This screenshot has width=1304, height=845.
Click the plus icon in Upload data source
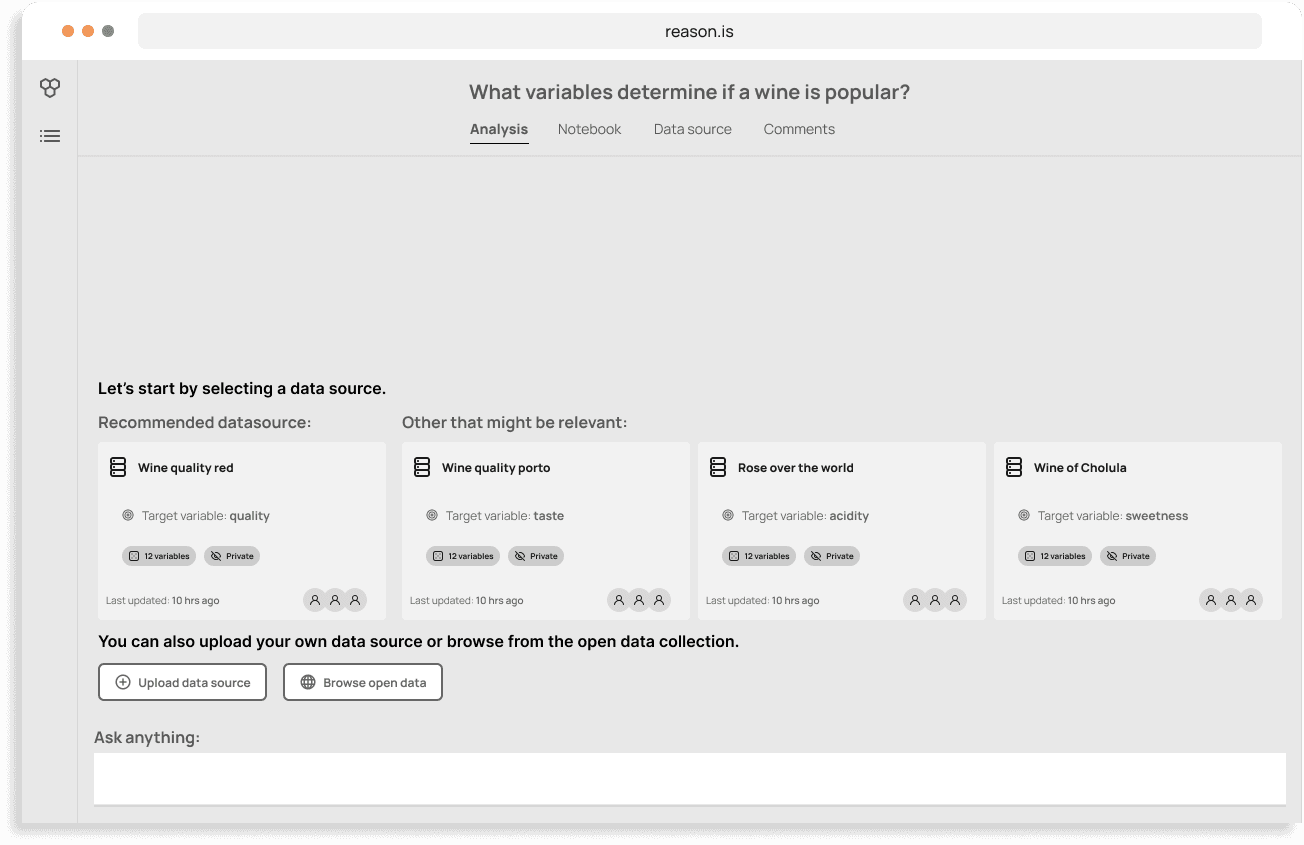[122, 681]
